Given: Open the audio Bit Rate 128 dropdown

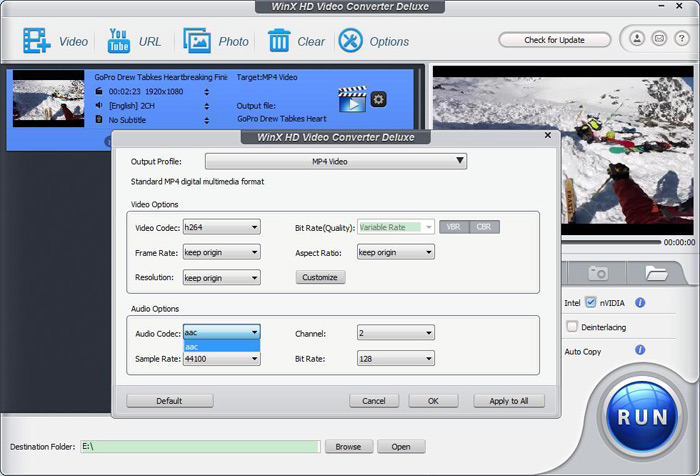Looking at the screenshot, I should pos(396,359).
